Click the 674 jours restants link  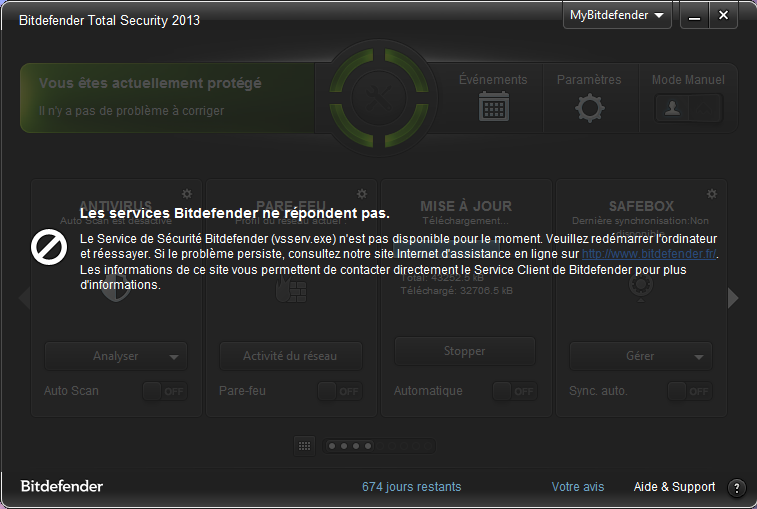click(x=411, y=487)
